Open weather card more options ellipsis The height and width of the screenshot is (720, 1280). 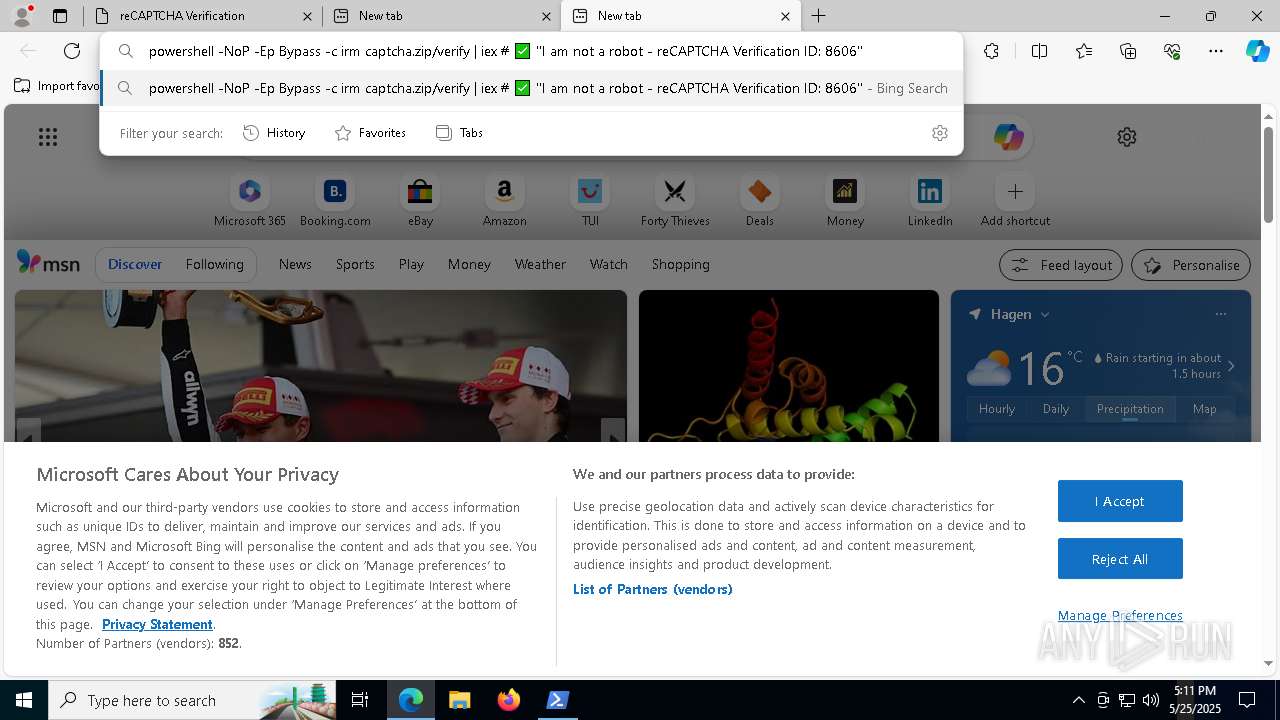[1221, 314]
